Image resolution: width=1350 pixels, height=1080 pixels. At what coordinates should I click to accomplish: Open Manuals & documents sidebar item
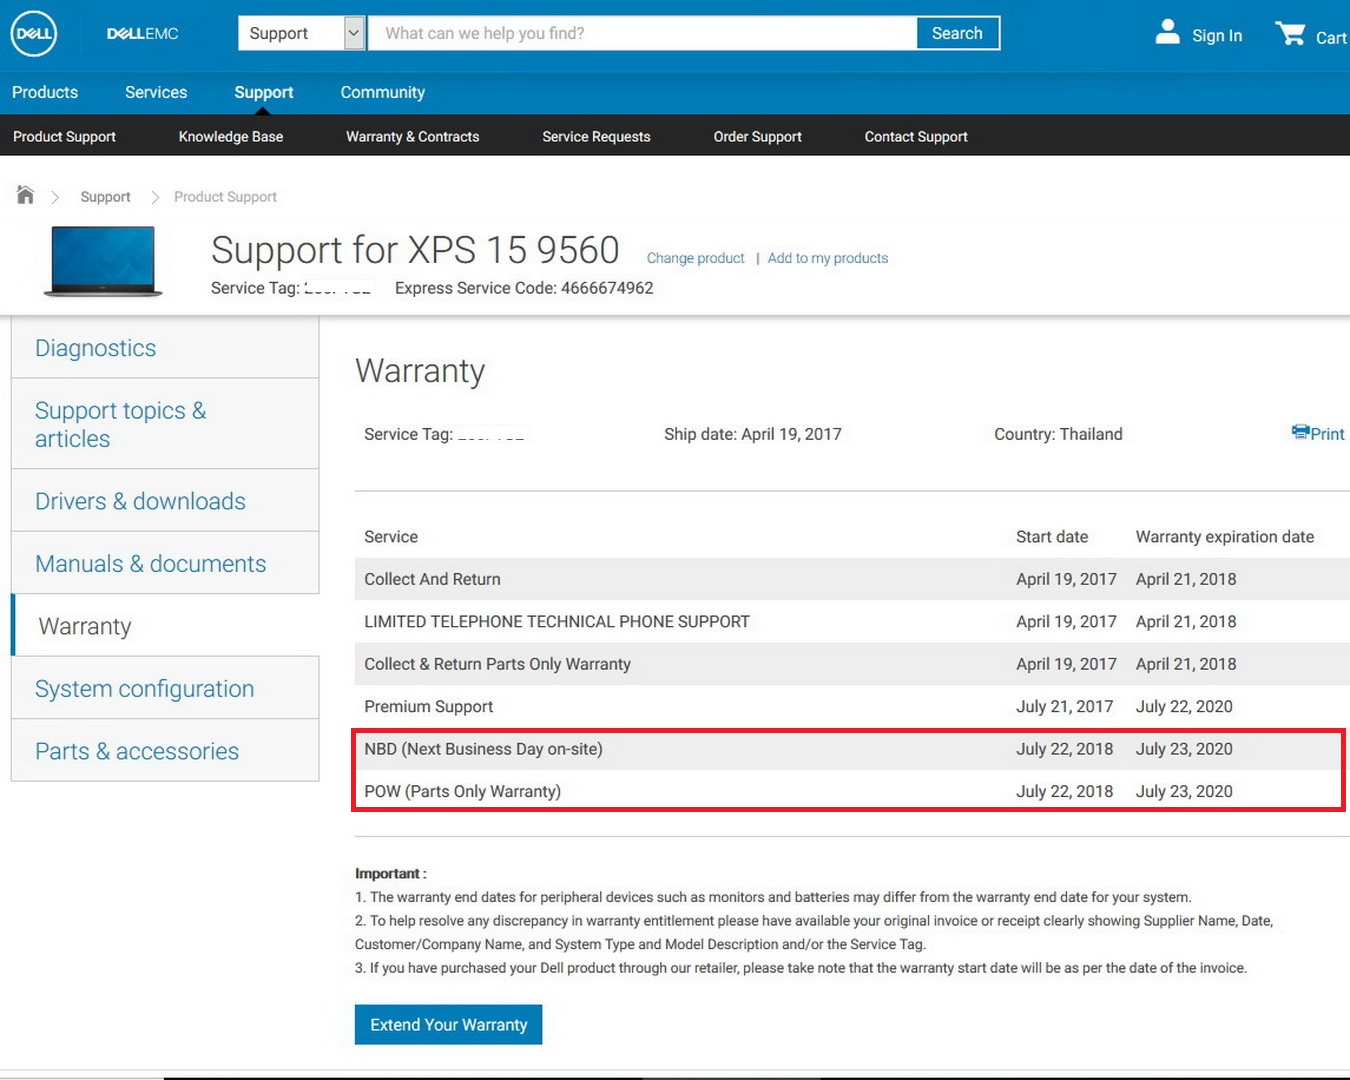tap(165, 564)
